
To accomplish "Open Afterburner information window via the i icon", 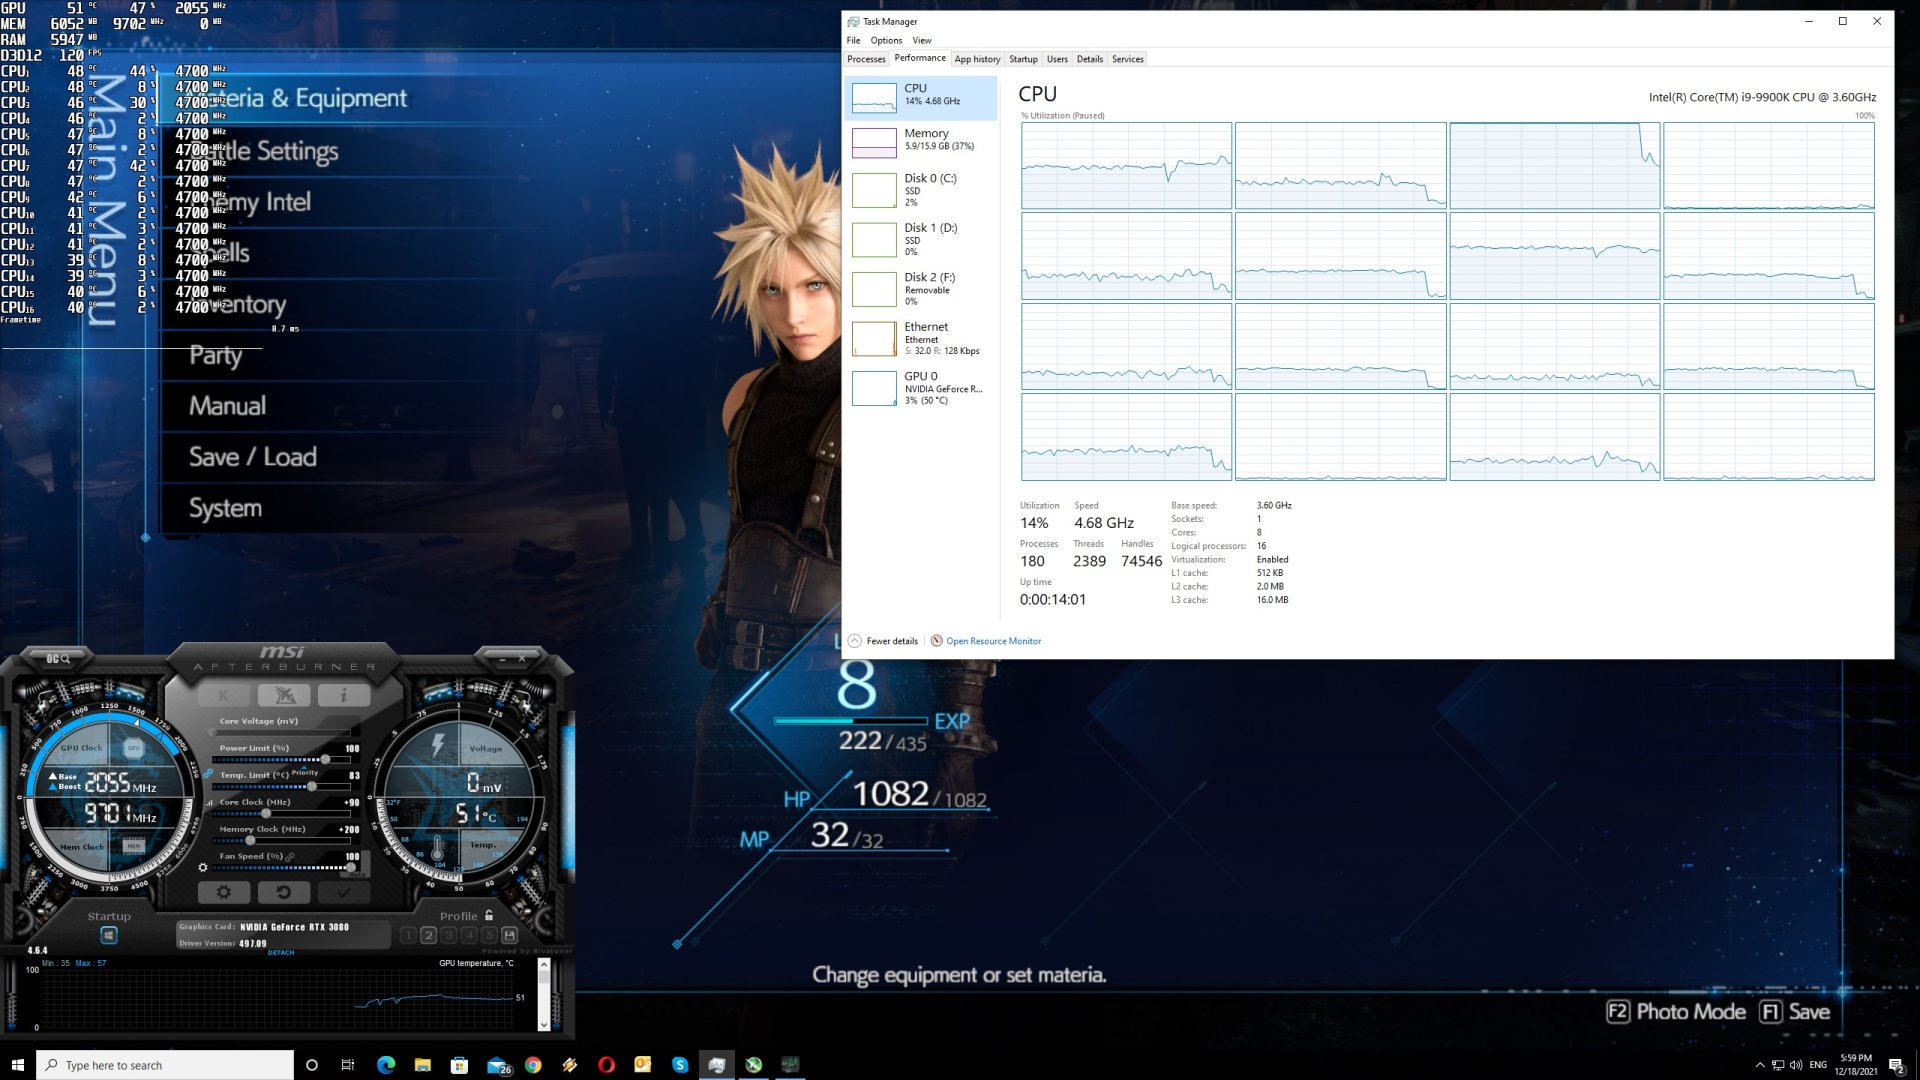I will (x=344, y=695).
